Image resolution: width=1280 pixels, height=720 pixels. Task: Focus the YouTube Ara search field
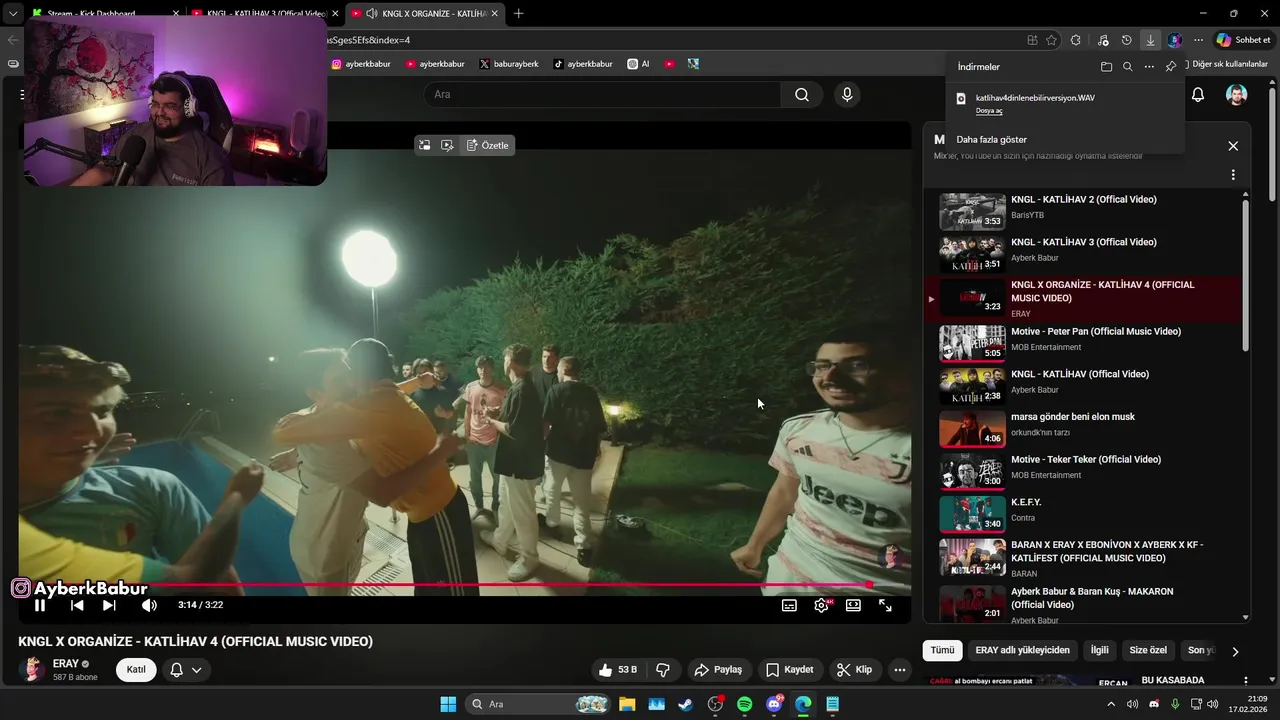click(x=602, y=95)
